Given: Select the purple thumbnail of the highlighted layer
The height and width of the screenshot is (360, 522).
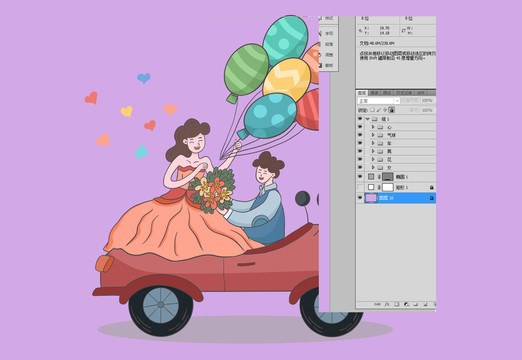Looking at the screenshot, I should point(371,198).
